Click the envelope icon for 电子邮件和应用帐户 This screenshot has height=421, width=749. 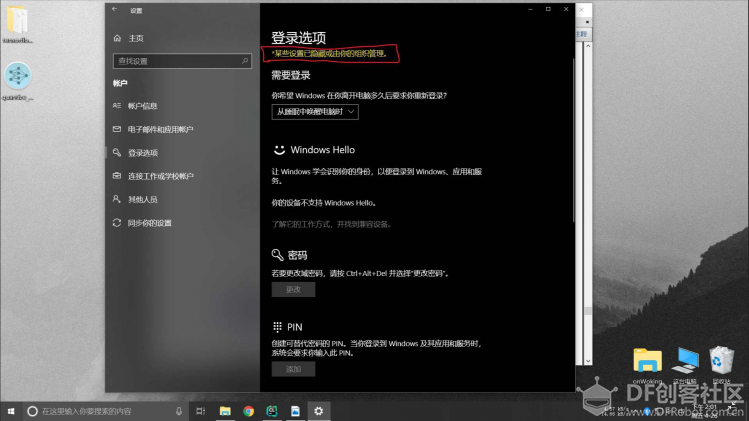(x=117, y=129)
